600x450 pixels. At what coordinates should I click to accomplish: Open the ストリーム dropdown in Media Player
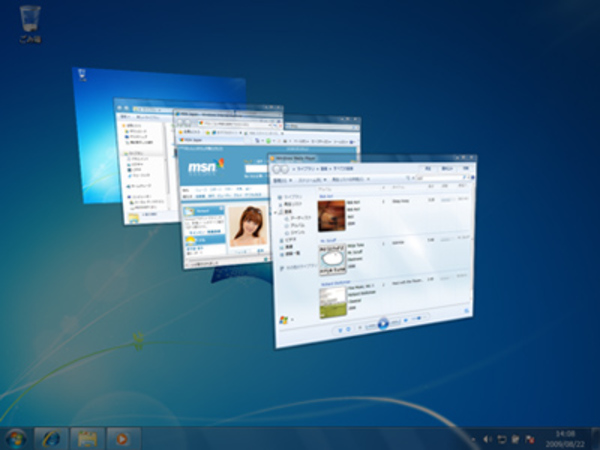[x=312, y=179]
